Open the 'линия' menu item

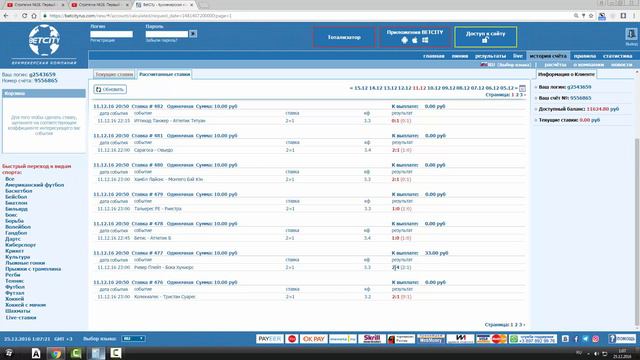point(460,56)
